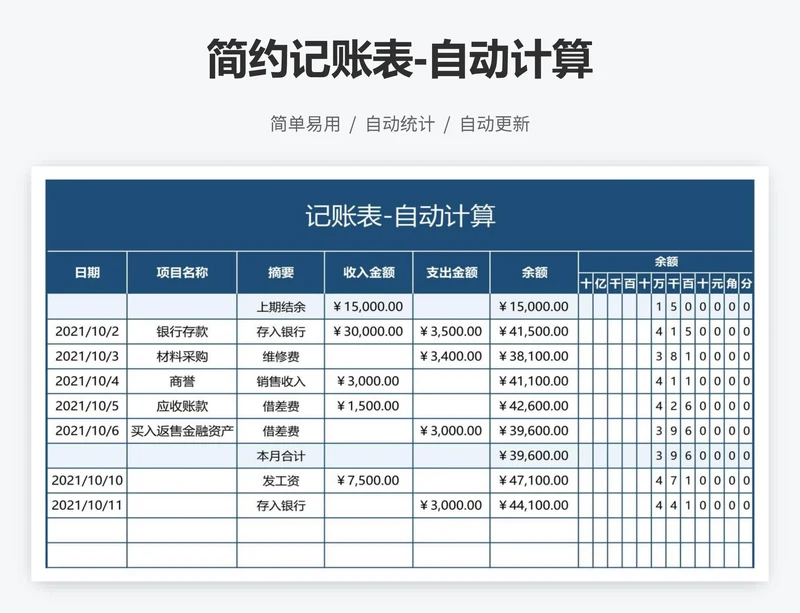The image size is (800, 613).
Task: Click the income cell ¥7,500.00
Action: (x=369, y=480)
